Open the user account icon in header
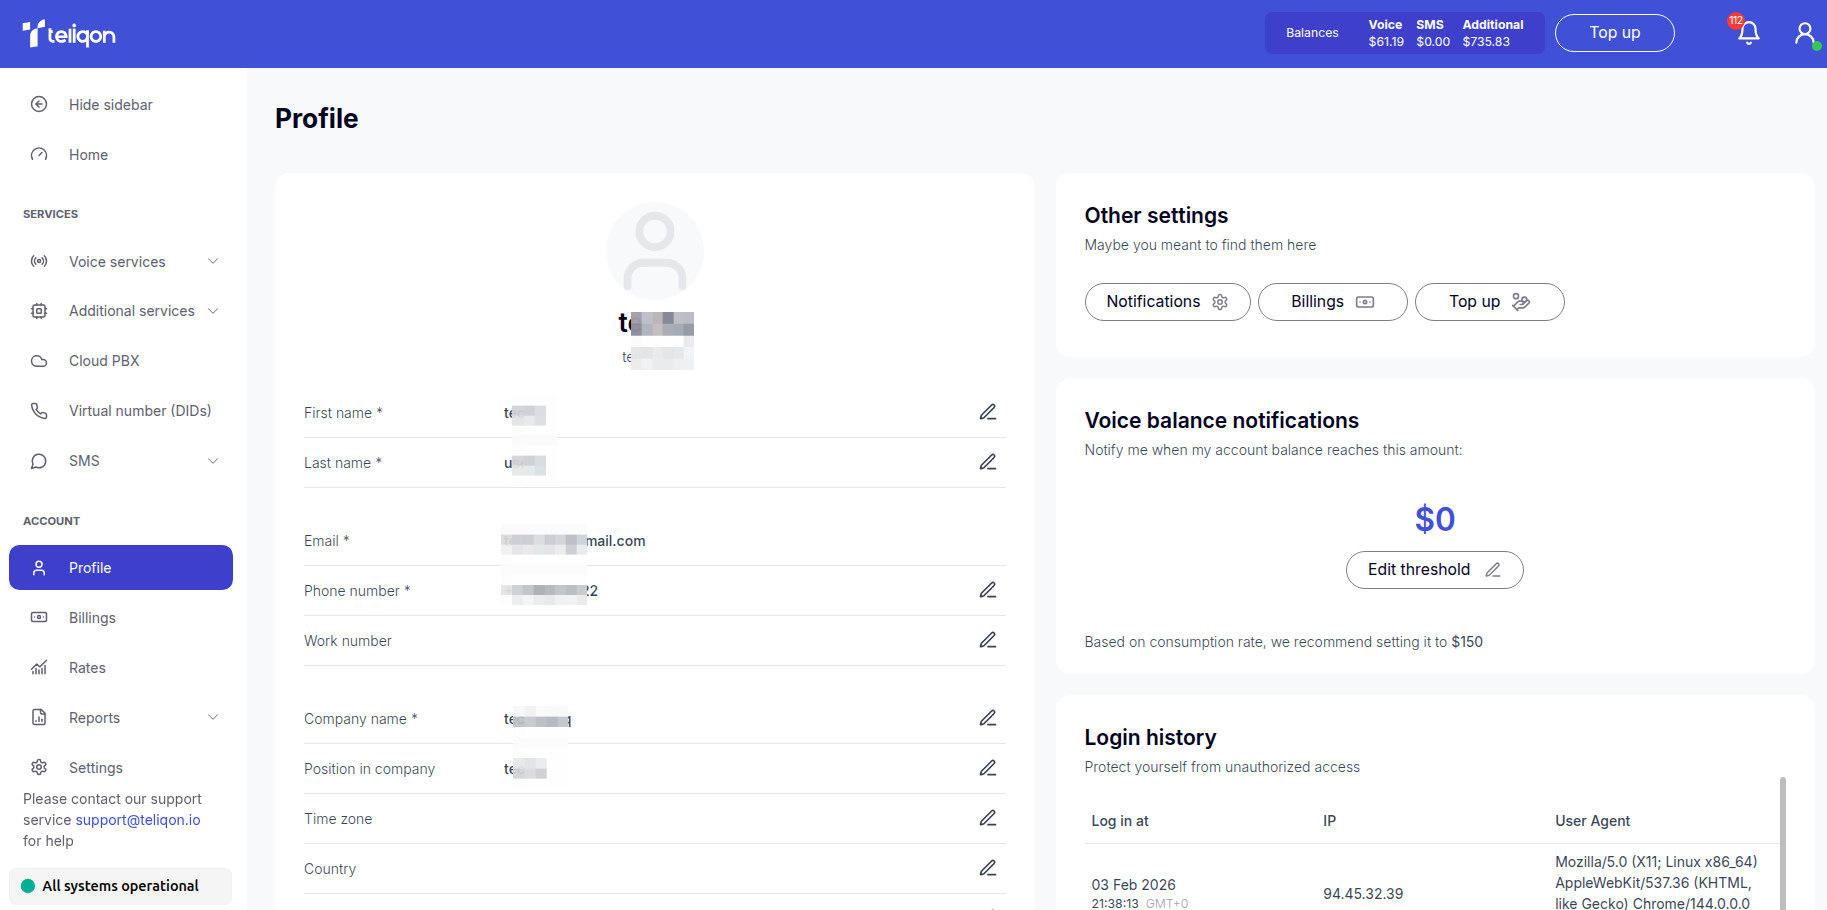Image resolution: width=1827 pixels, height=910 pixels. [1804, 33]
